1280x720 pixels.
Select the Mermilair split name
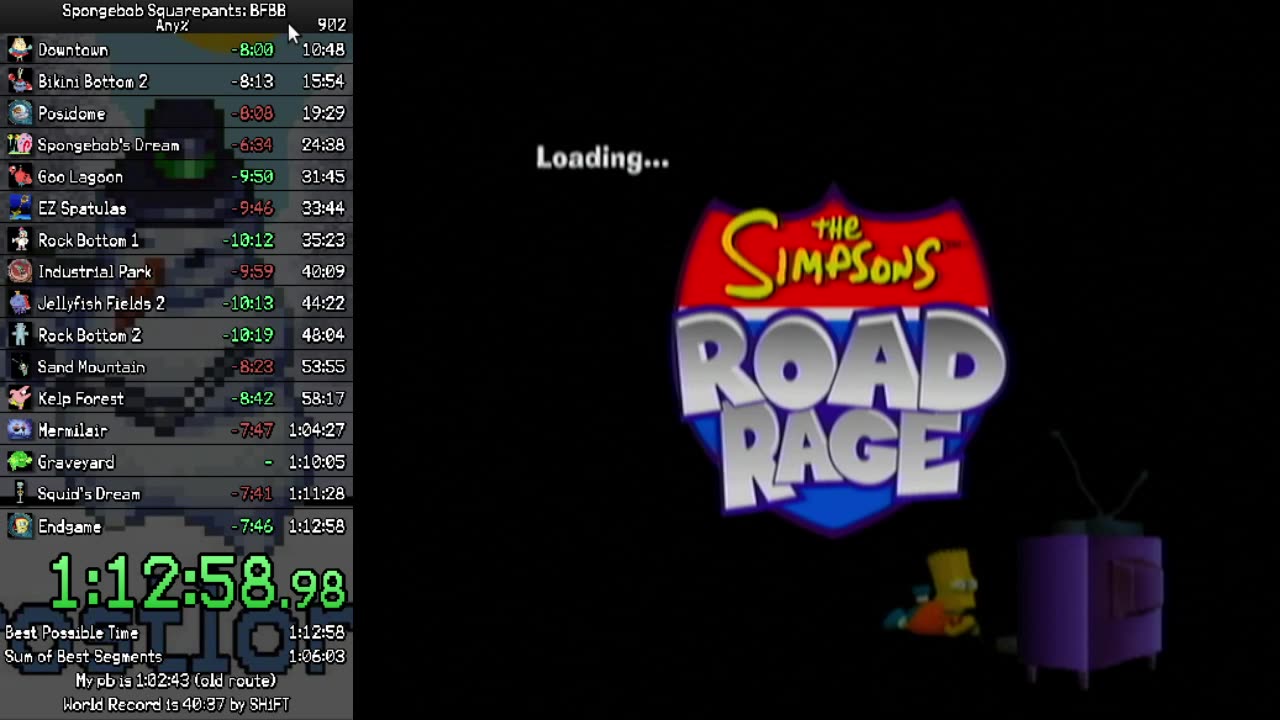[x=72, y=430]
